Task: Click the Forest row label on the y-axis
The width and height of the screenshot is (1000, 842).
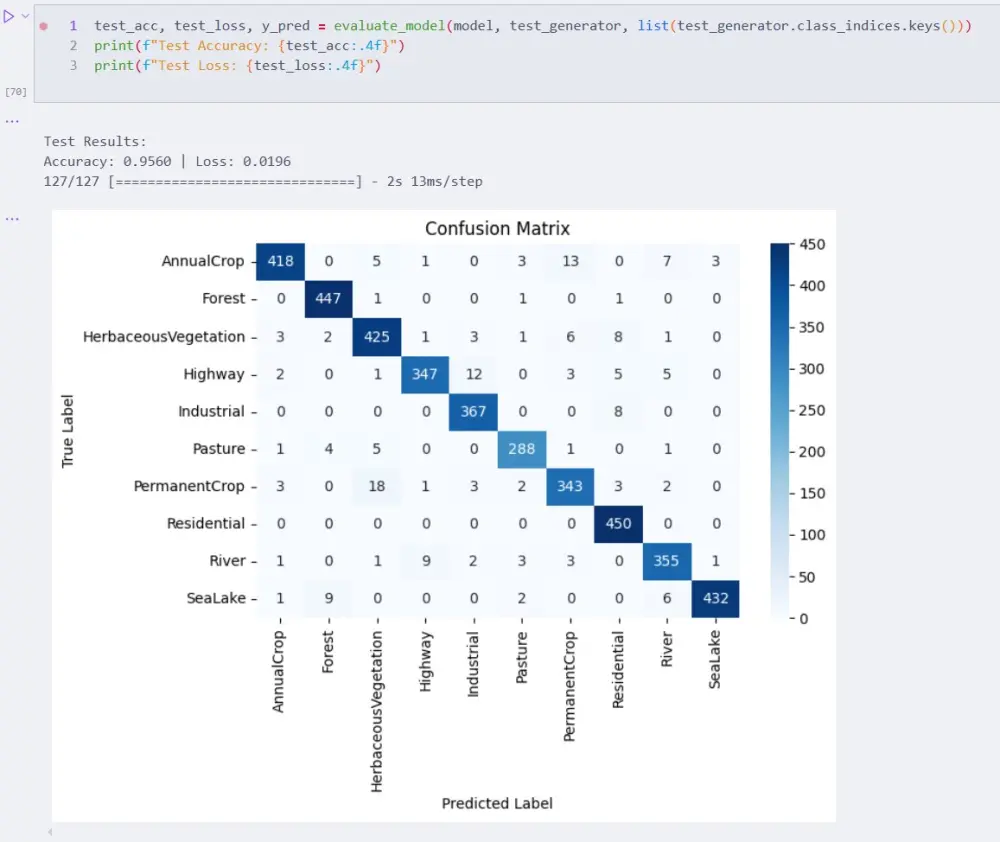Action: coord(224,298)
